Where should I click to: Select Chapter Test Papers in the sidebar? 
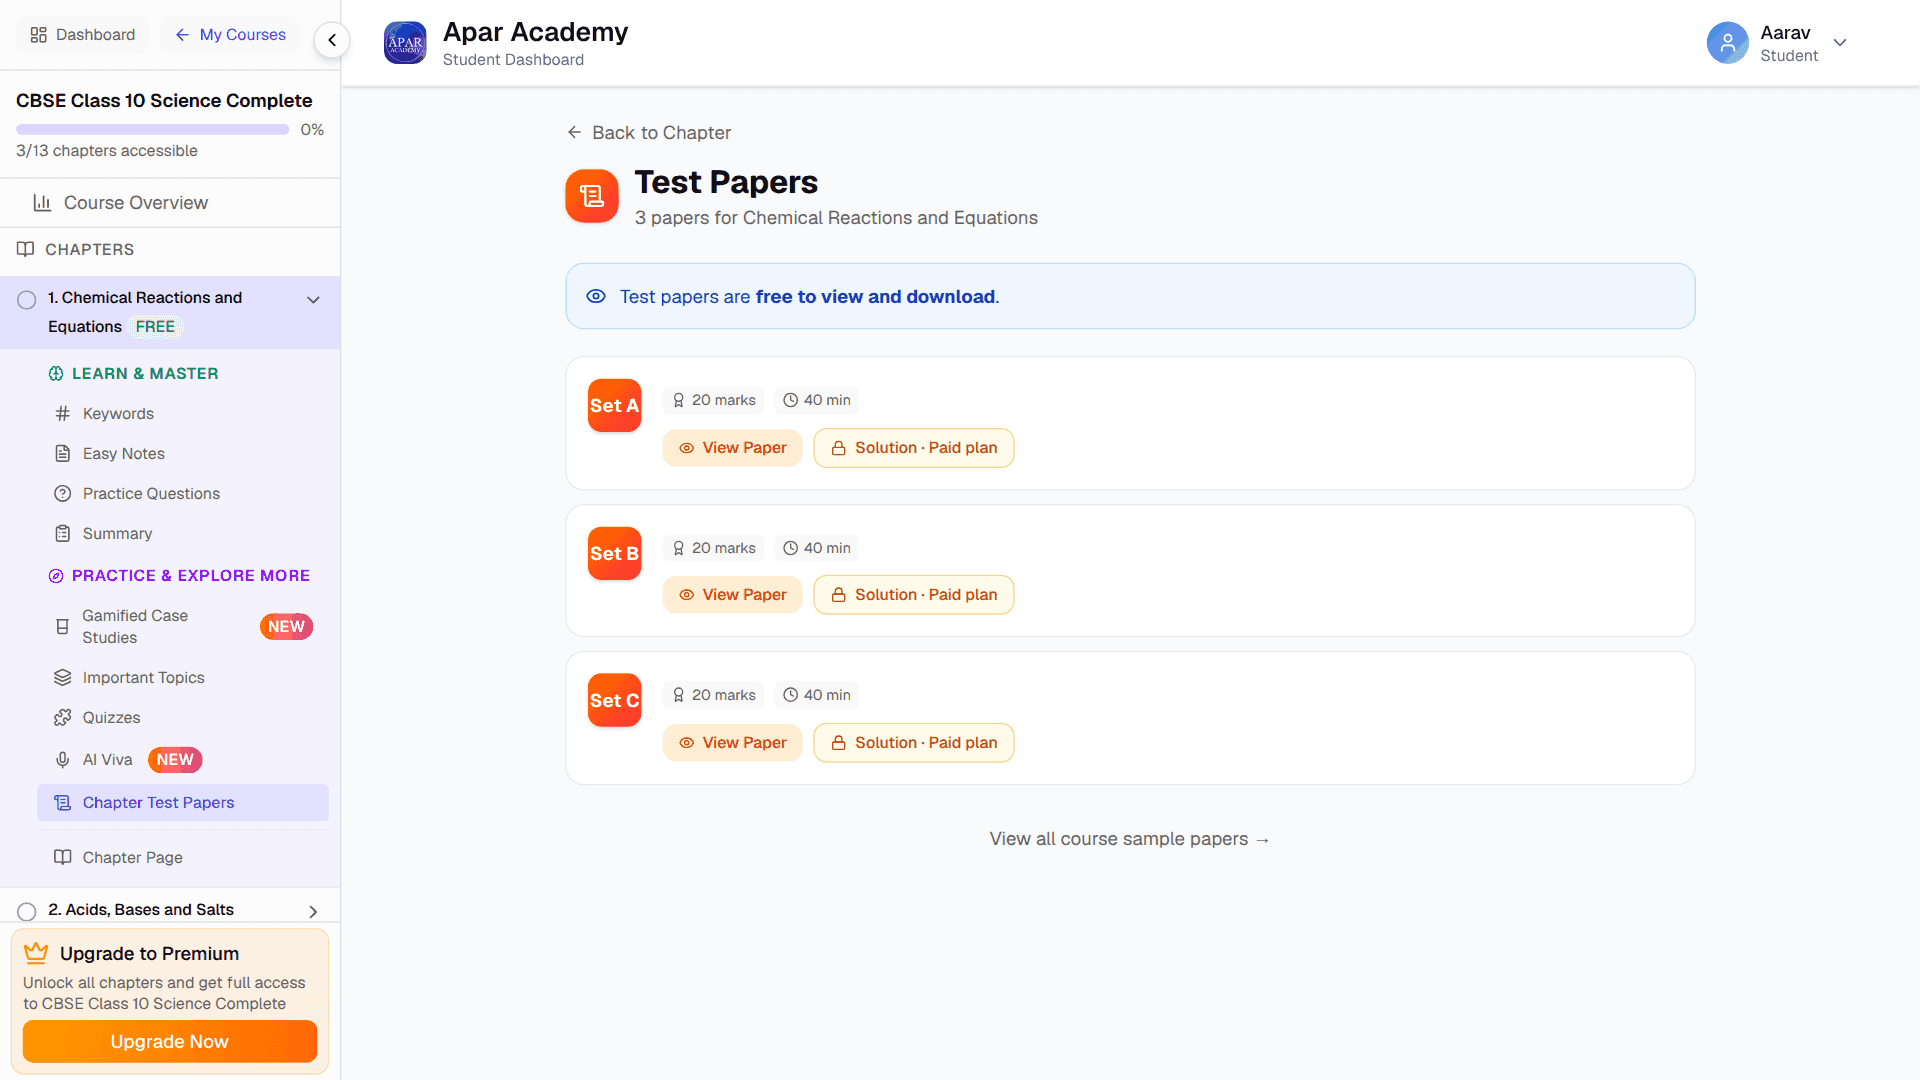click(183, 802)
